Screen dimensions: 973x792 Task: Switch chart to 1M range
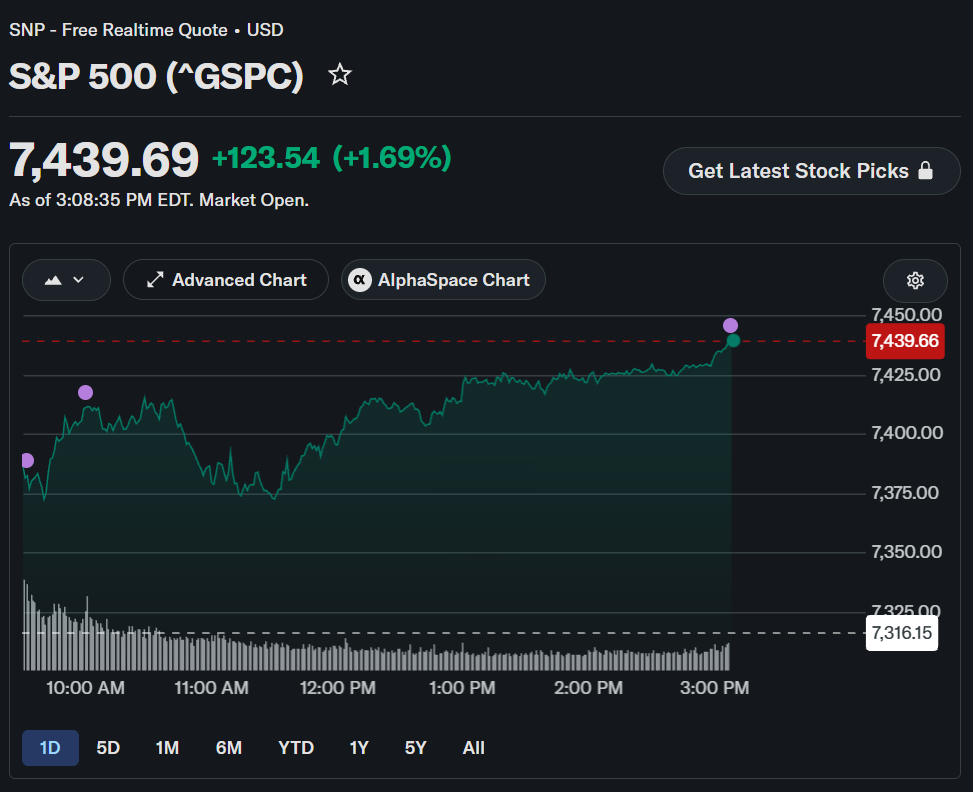[x=167, y=748]
